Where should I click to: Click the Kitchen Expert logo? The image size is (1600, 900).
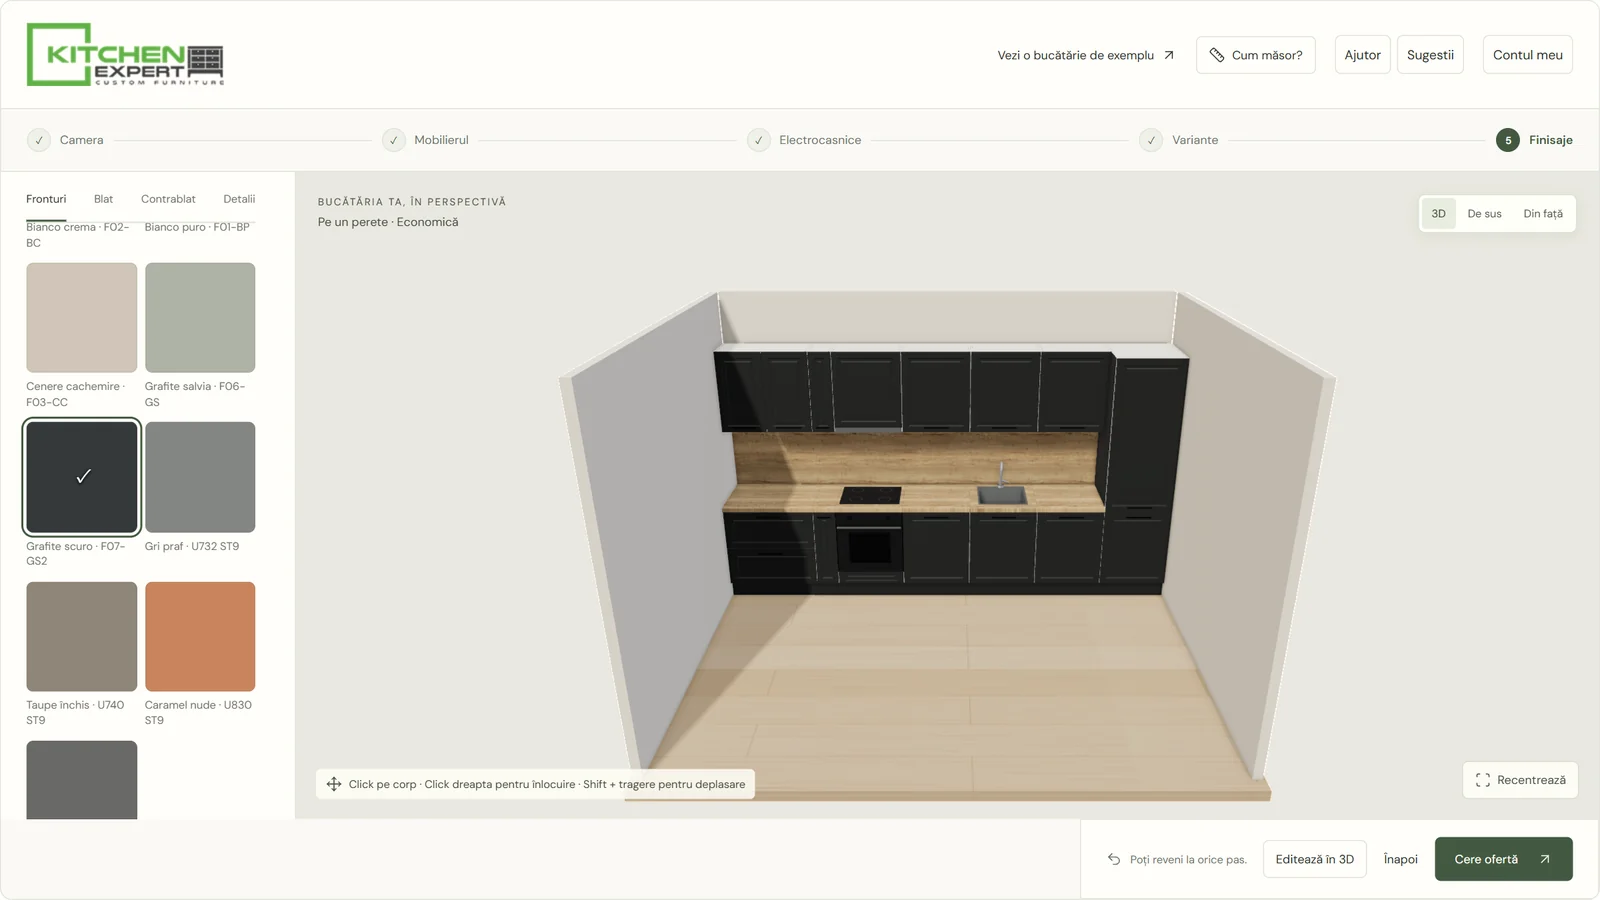click(125, 54)
